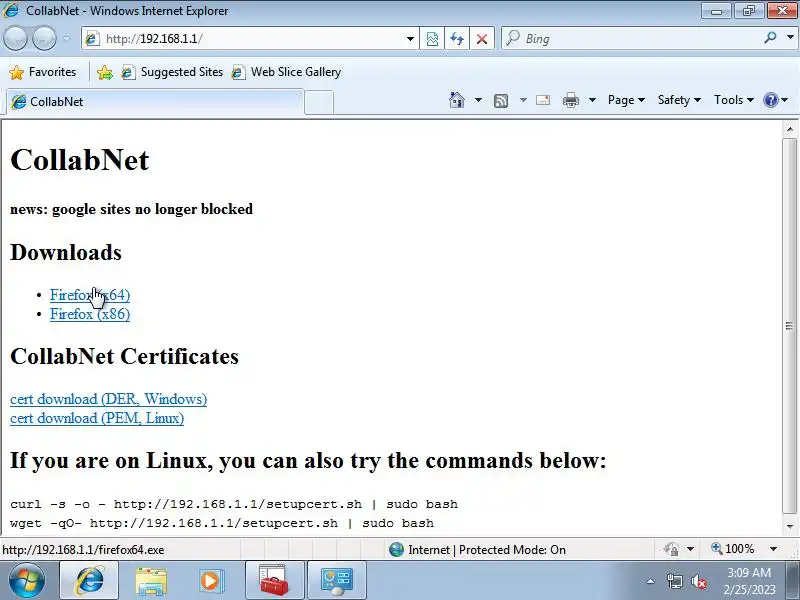800x600 pixels.
Task: Open the recent pages dropdown arrow
Action: [x=67, y=38]
